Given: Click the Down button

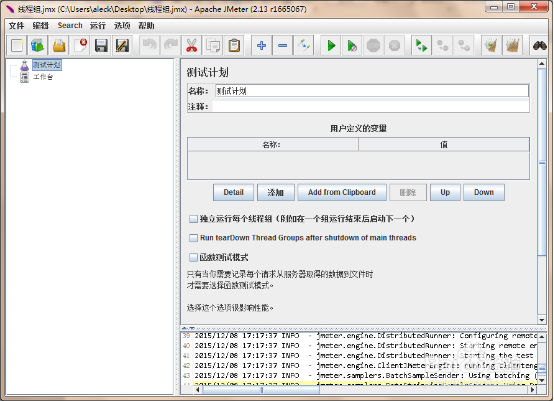Looking at the screenshot, I should [484, 192].
